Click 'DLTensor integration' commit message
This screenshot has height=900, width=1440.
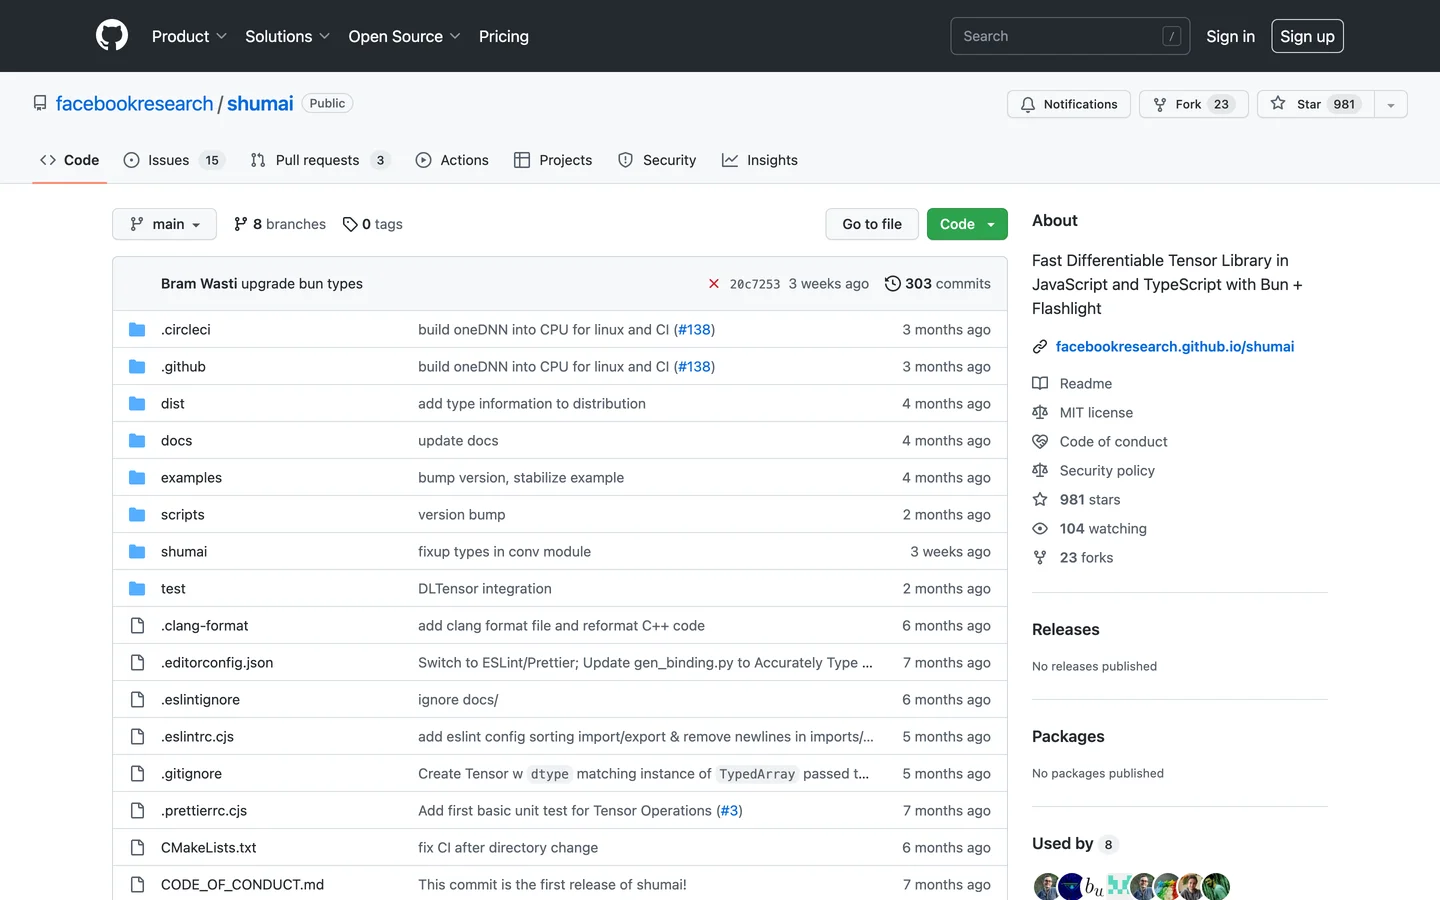485,588
